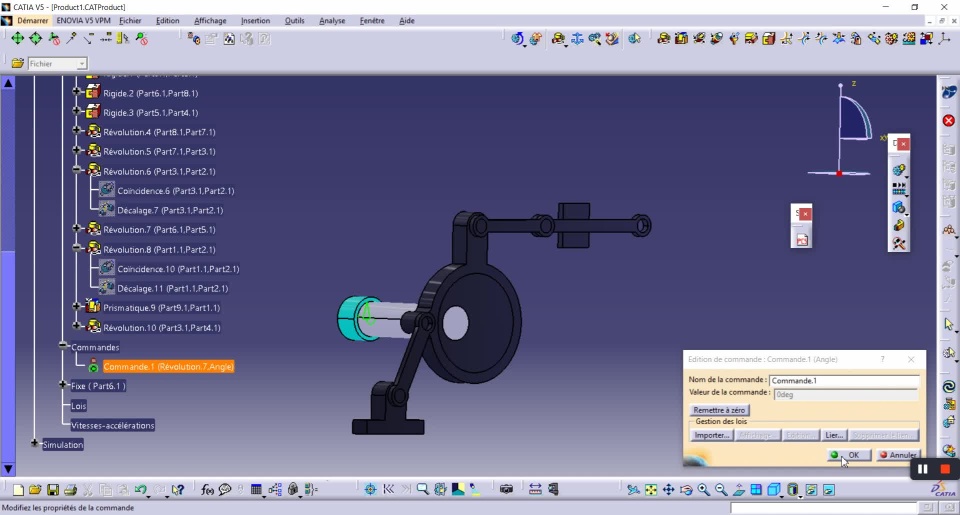Click the Measure Between icon in bottom toolbar
Screen dimensions: 960x515
click(x=535, y=489)
